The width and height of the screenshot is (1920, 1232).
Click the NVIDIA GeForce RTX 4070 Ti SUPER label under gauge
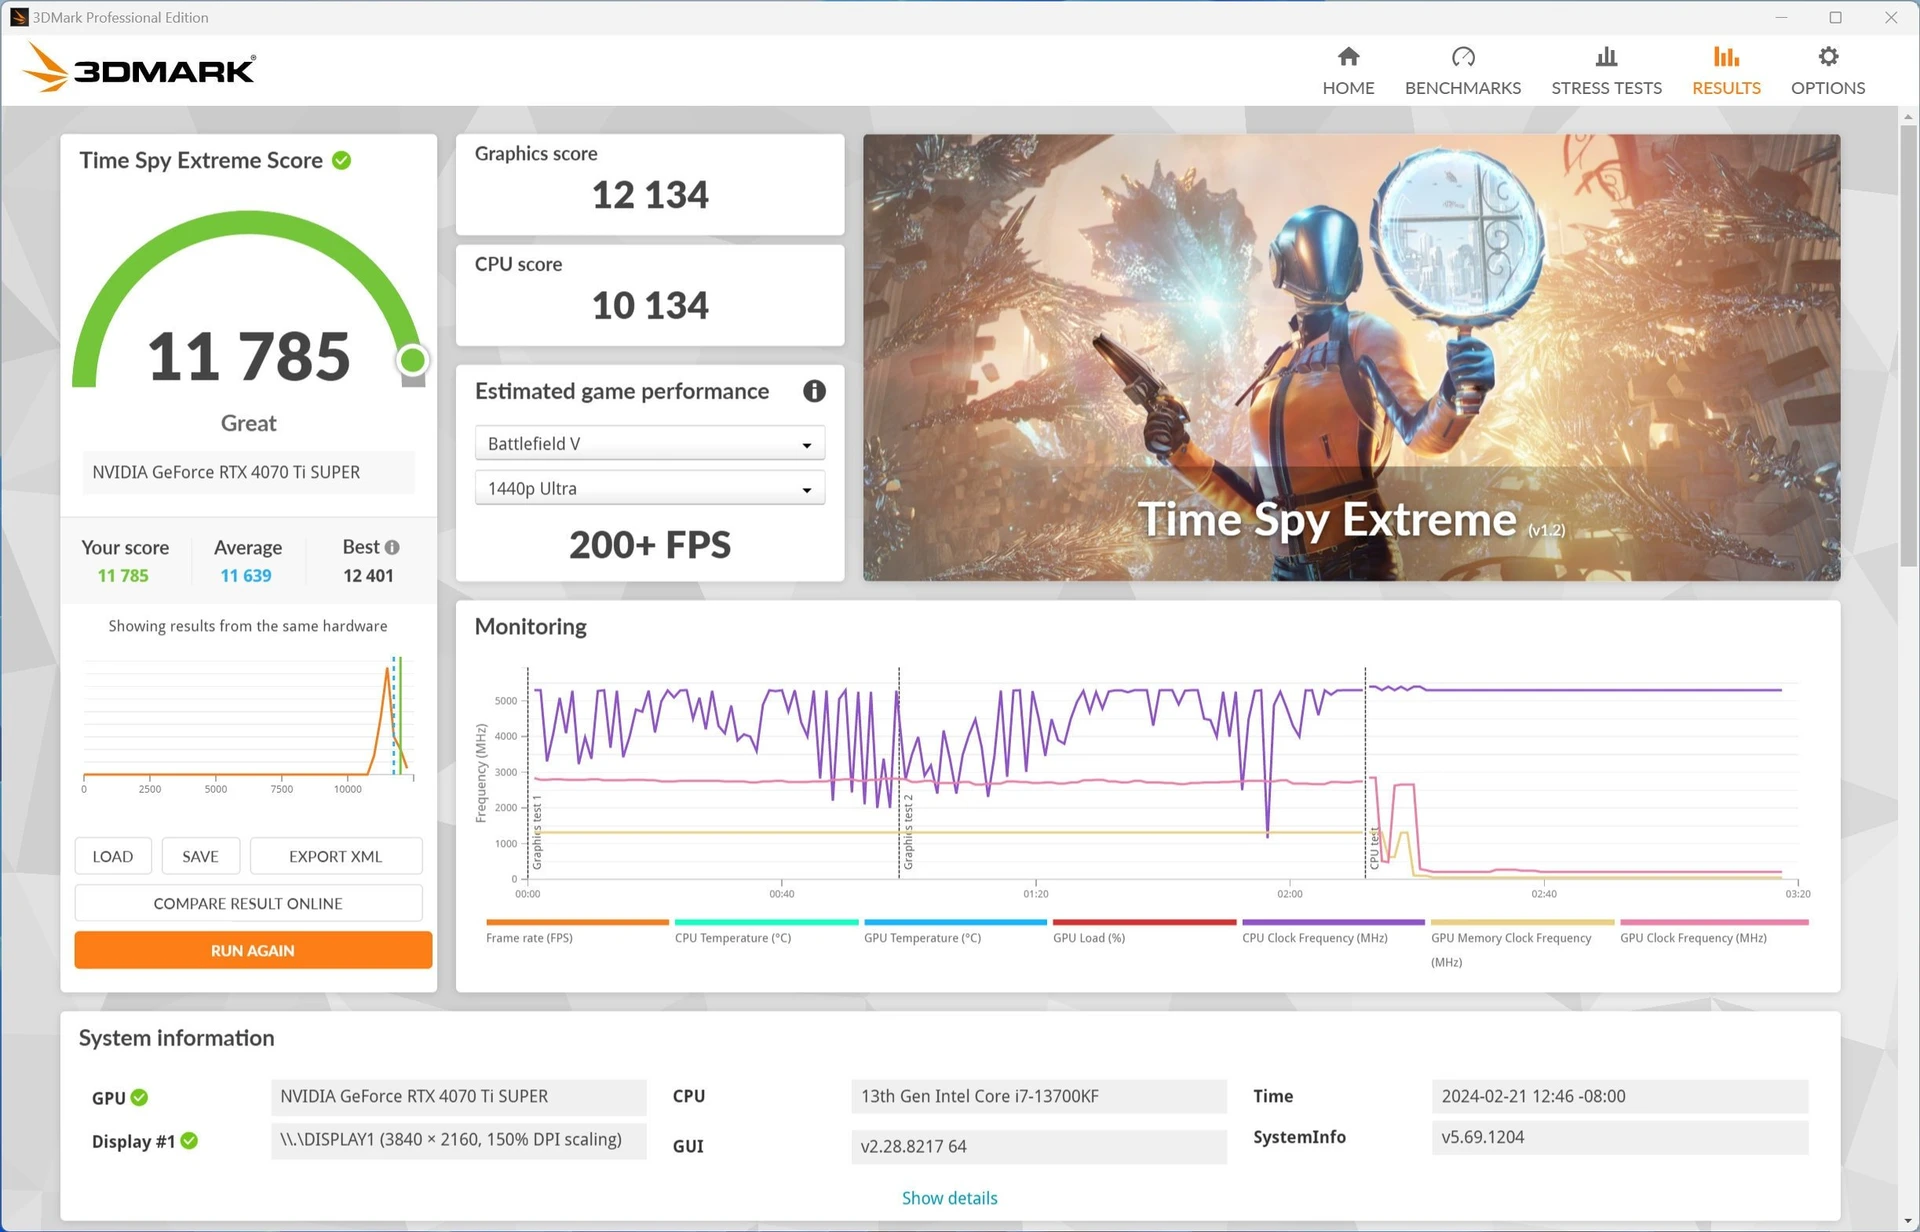pyautogui.click(x=248, y=472)
